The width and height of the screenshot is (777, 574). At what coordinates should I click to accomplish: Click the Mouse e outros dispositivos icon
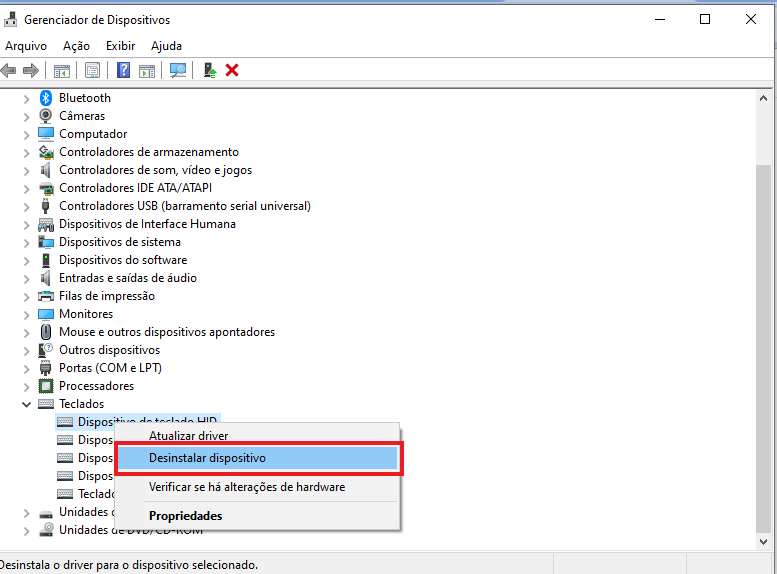point(46,332)
